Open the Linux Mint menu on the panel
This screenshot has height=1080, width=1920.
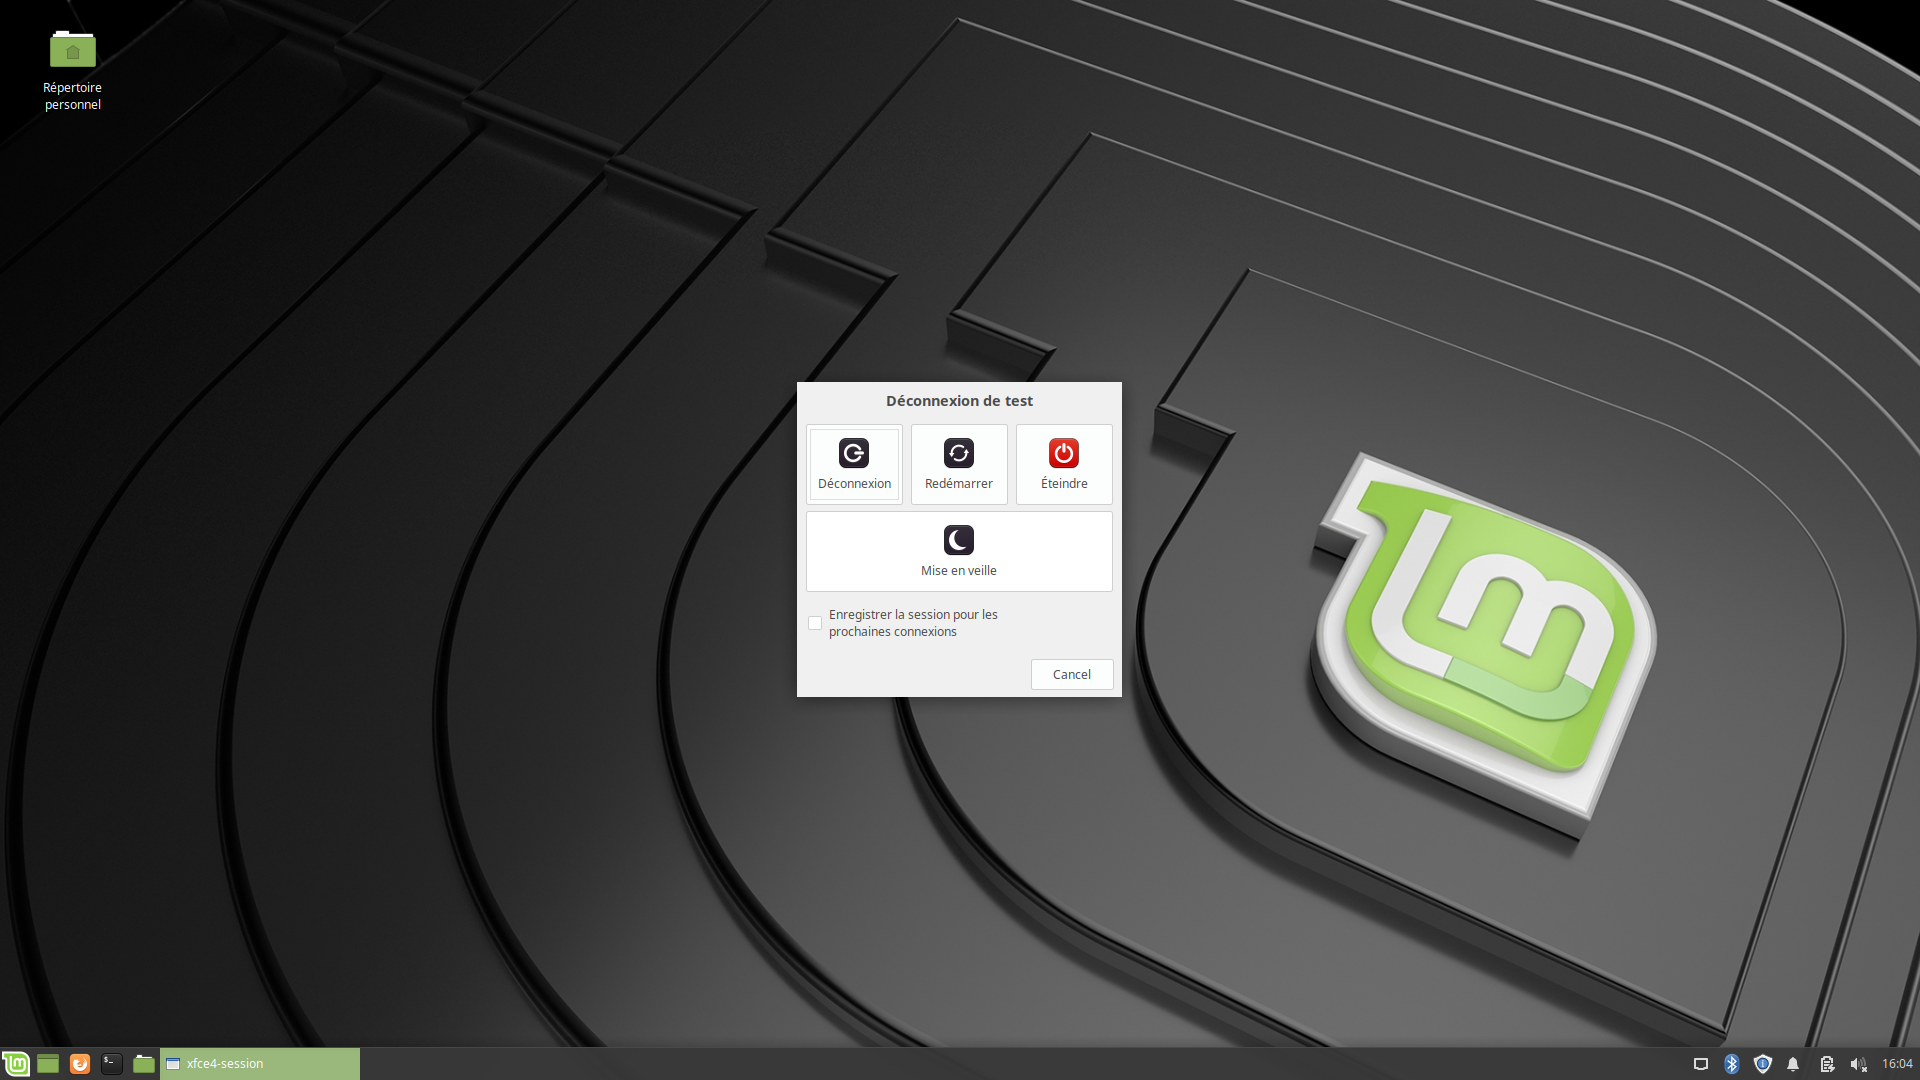(15, 1064)
